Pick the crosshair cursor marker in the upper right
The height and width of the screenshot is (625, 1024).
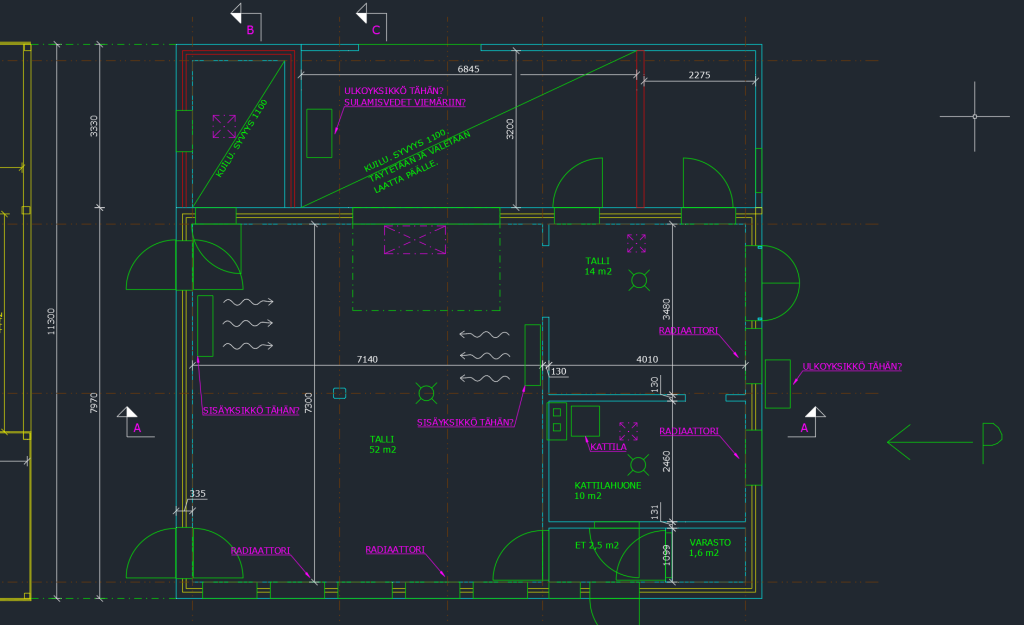pos(975,117)
